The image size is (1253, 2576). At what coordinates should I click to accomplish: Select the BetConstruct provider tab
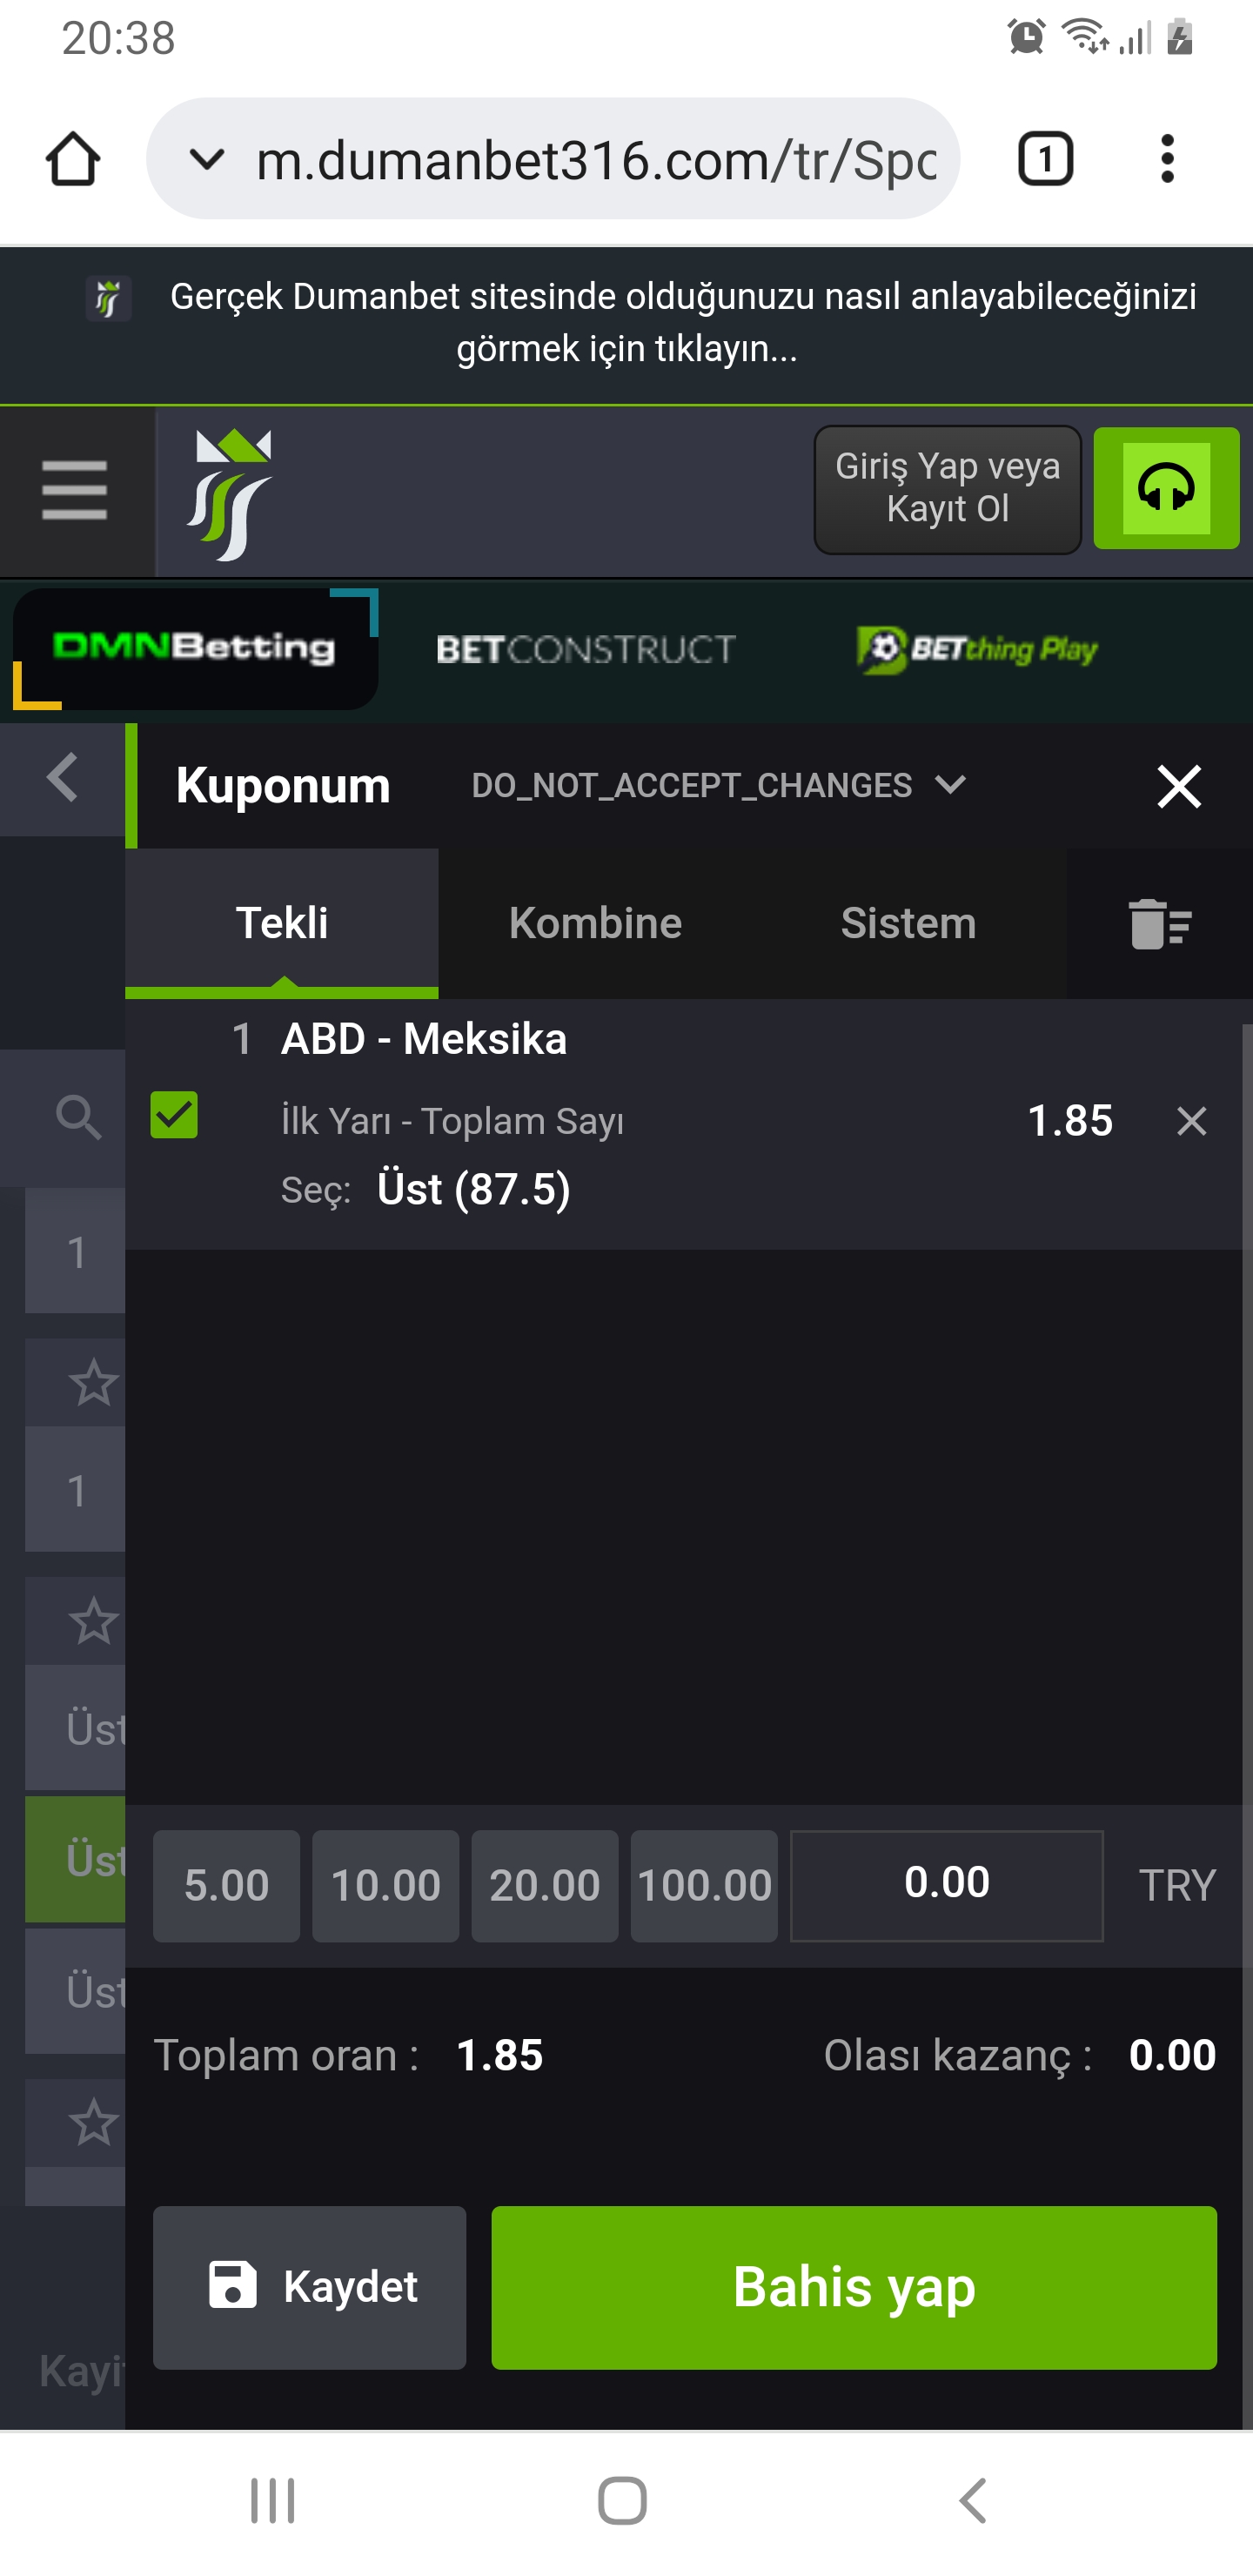586,650
